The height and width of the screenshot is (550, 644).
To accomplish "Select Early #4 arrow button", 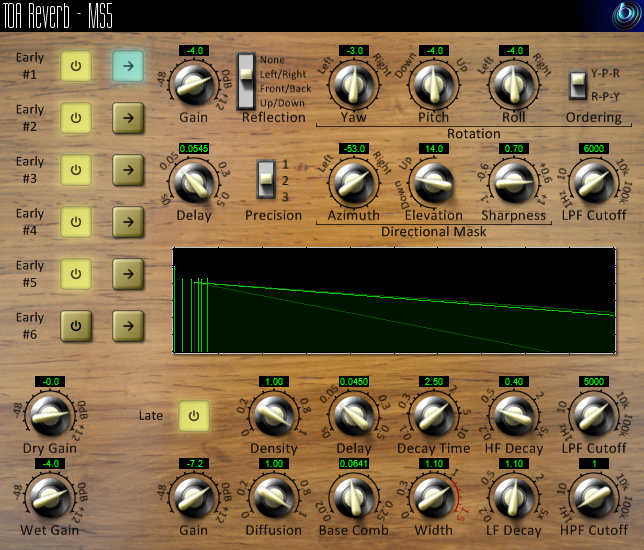I will (x=128, y=222).
